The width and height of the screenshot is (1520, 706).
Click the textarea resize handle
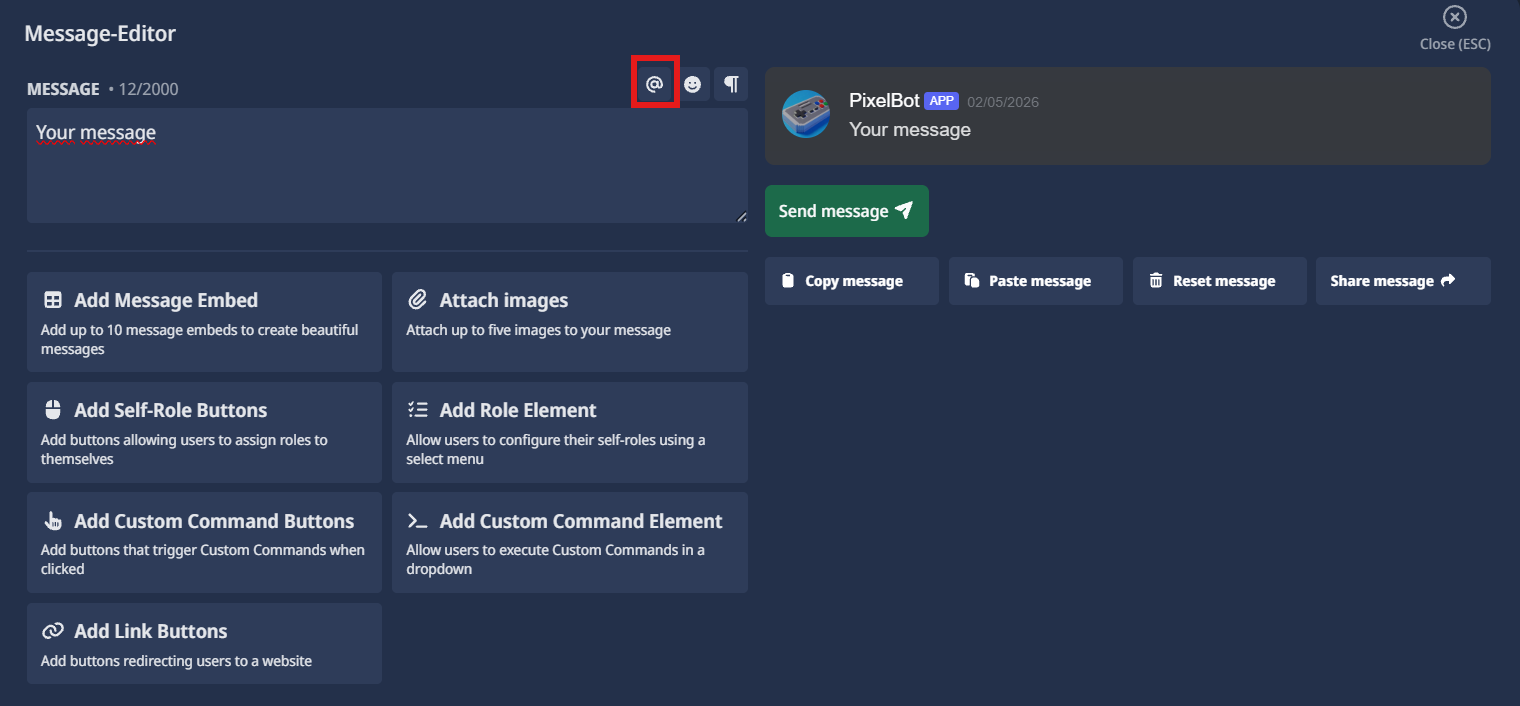742,214
